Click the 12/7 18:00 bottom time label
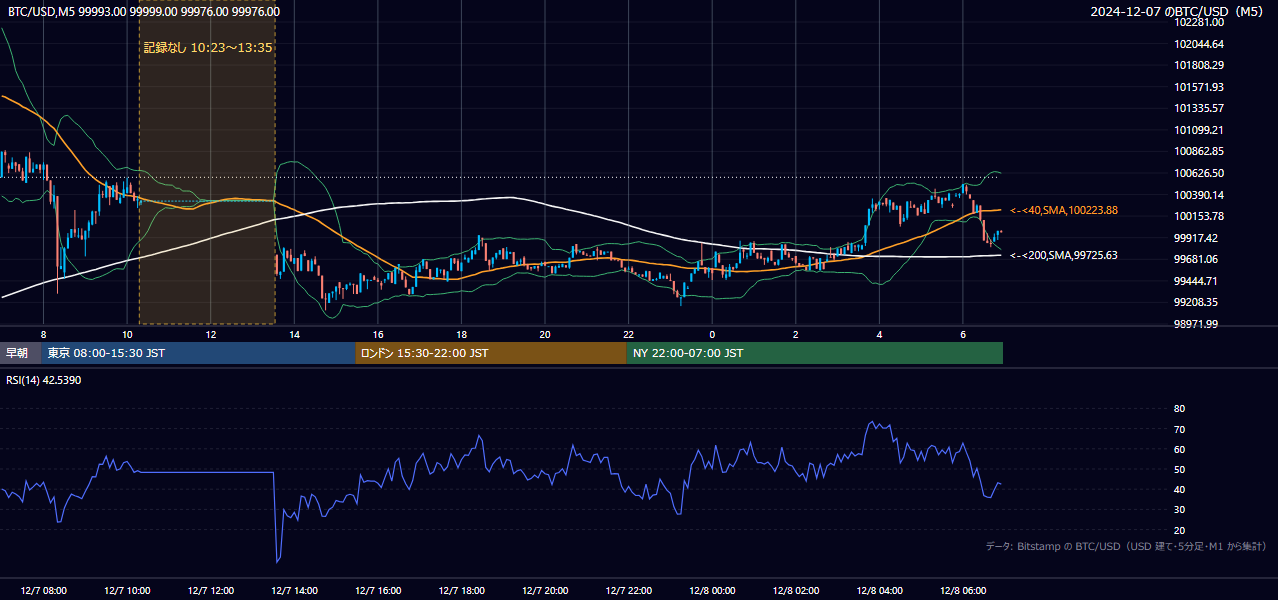This screenshot has width=1278, height=600. click(461, 590)
